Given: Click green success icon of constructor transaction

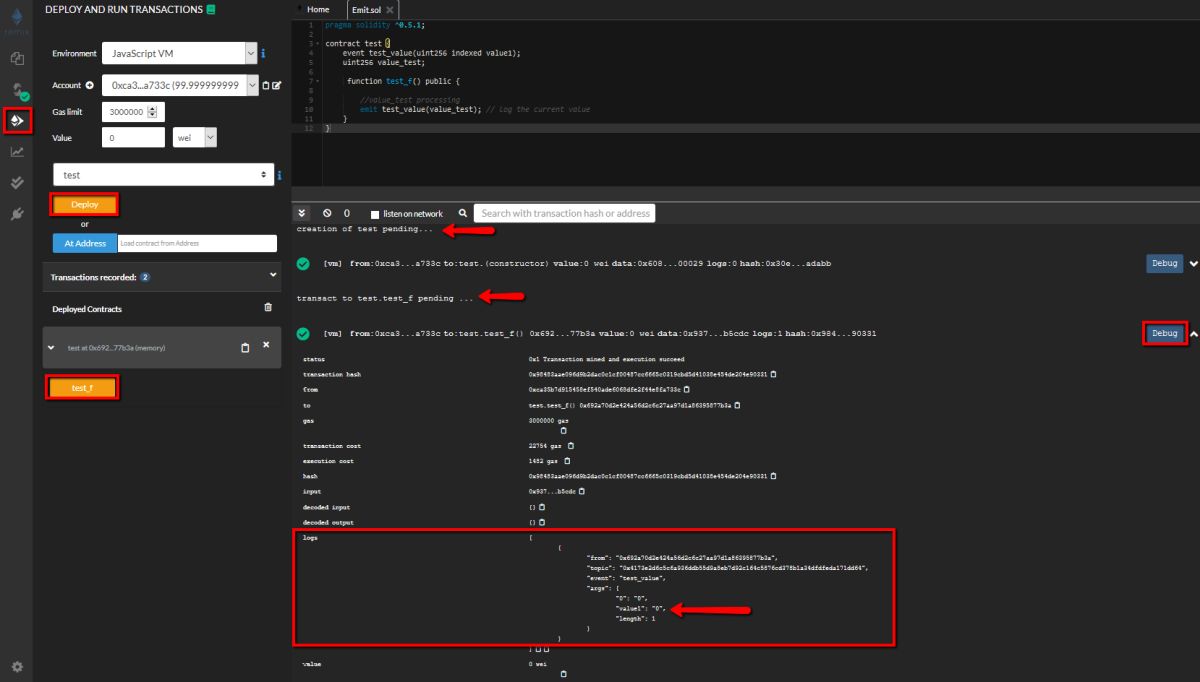Looking at the screenshot, I should point(303,264).
